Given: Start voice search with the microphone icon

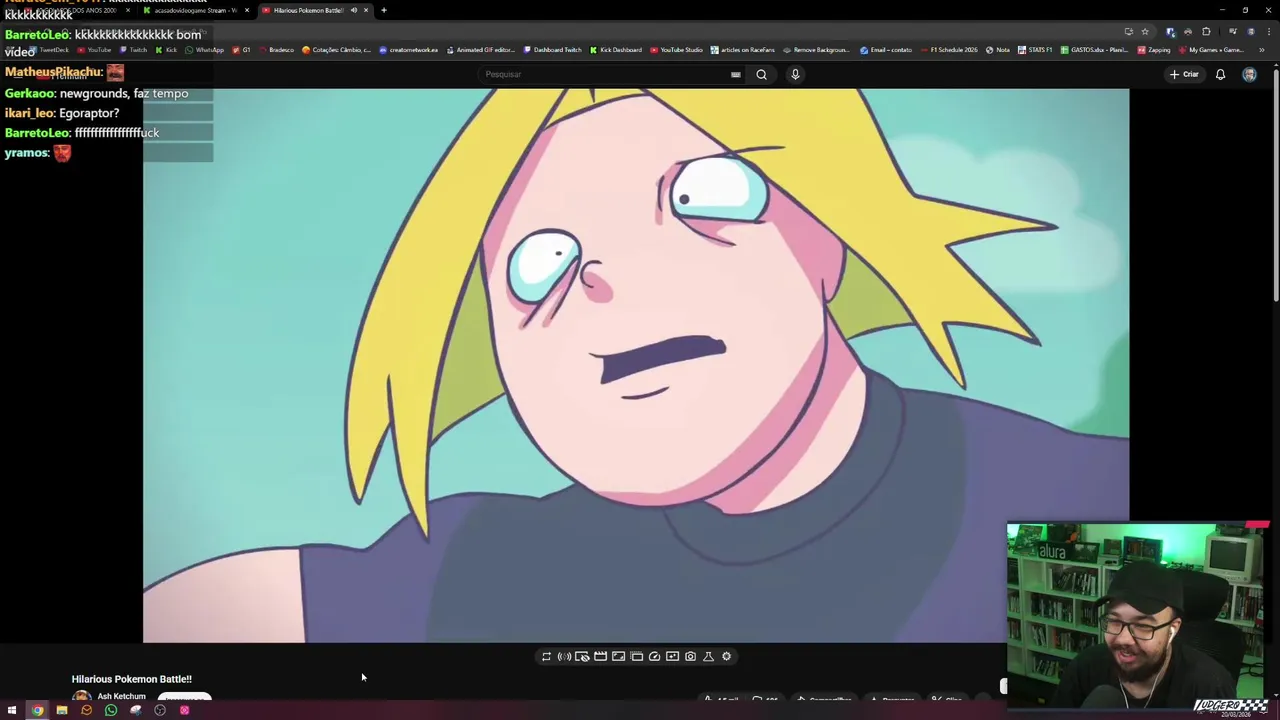Looking at the screenshot, I should pos(795,74).
